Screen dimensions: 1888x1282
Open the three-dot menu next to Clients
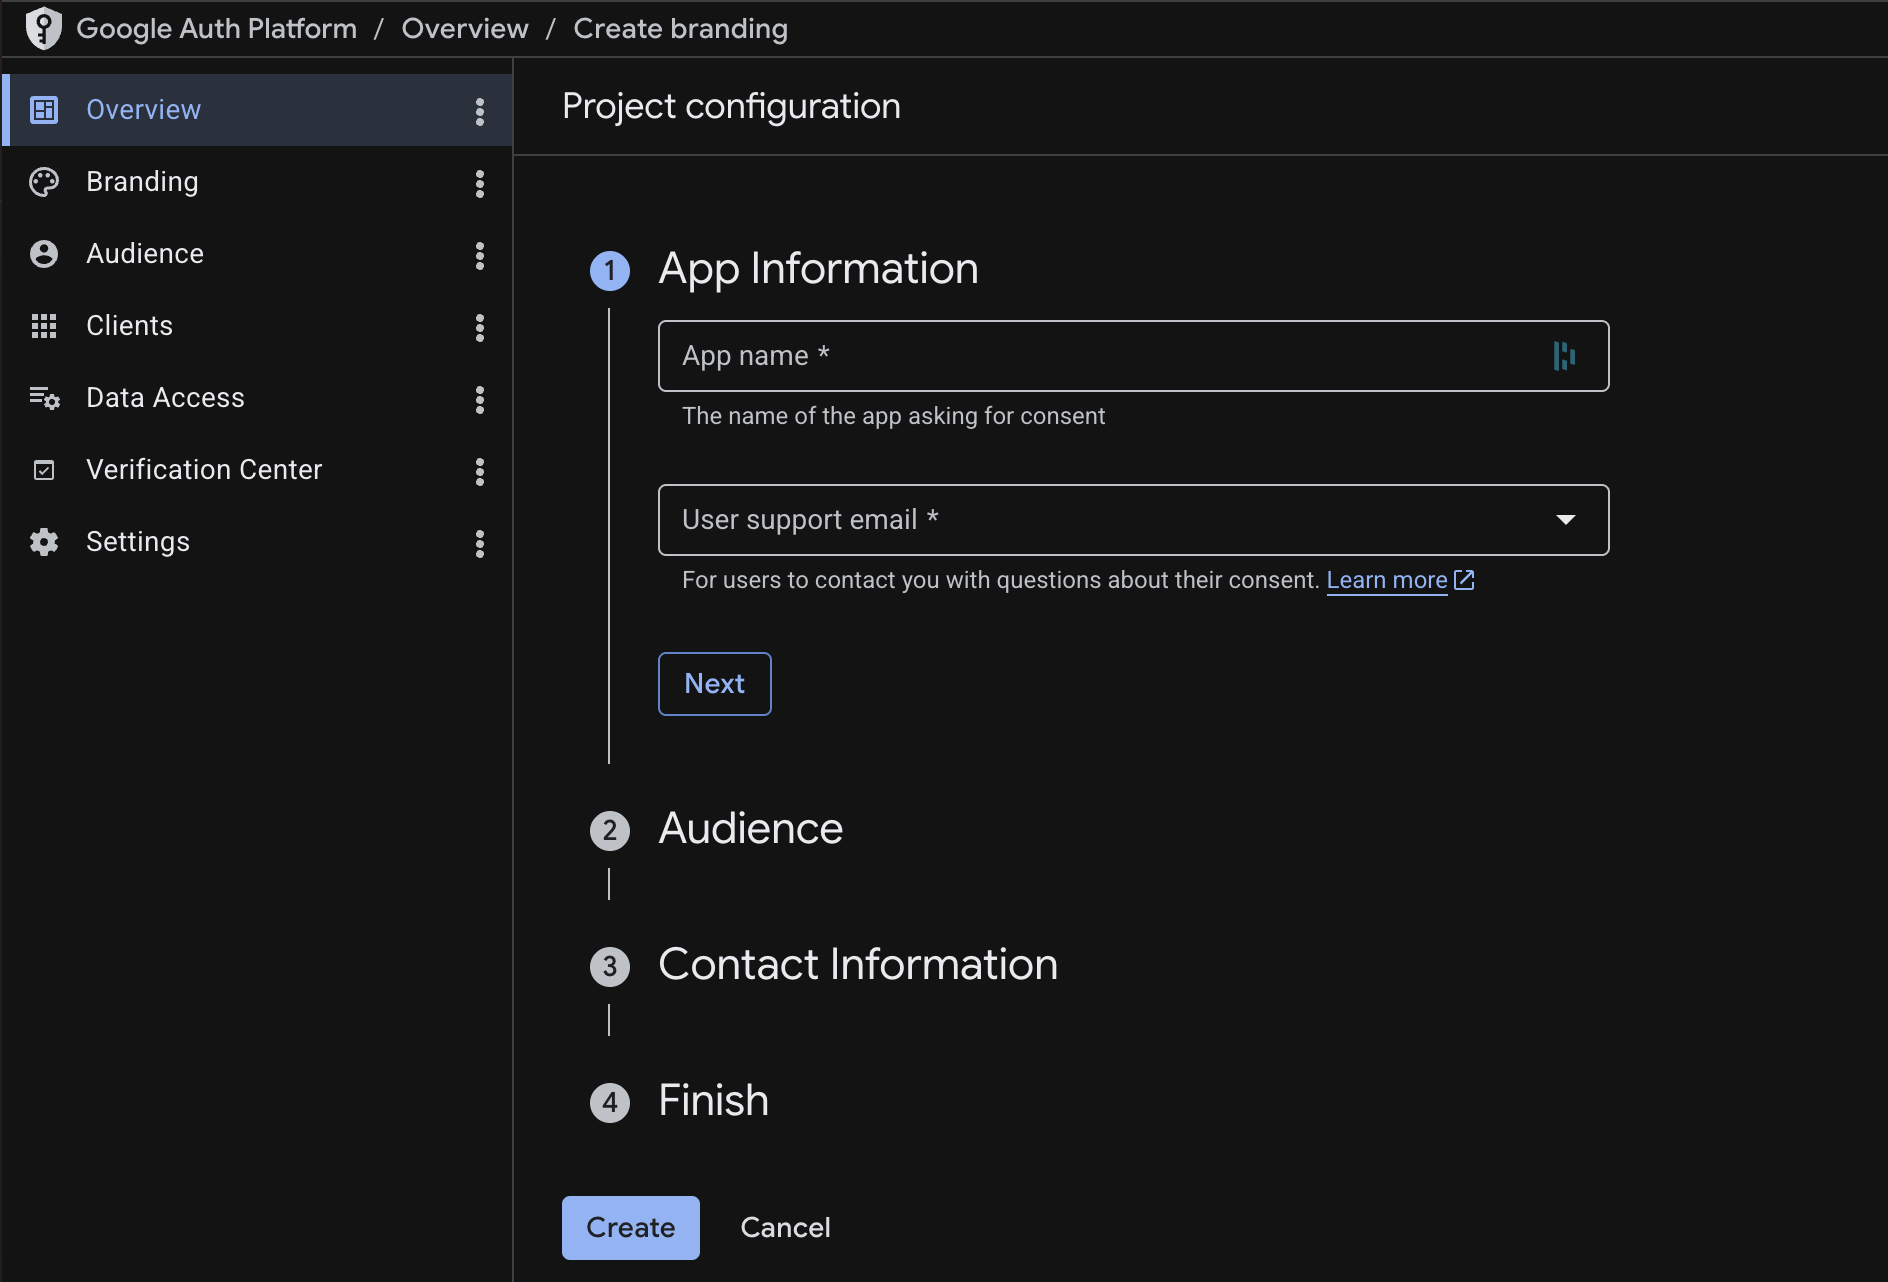coord(480,327)
